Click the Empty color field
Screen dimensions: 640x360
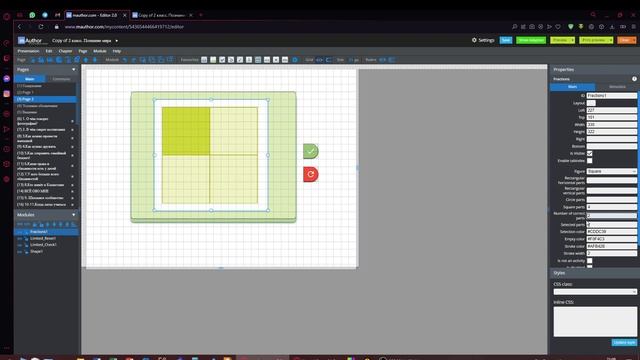click(x=611, y=239)
